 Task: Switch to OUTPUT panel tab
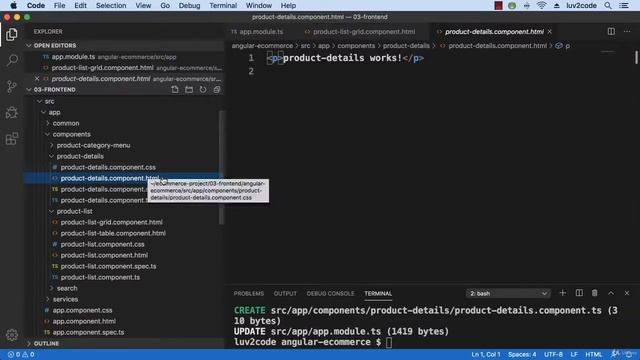pyautogui.click(x=285, y=293)
